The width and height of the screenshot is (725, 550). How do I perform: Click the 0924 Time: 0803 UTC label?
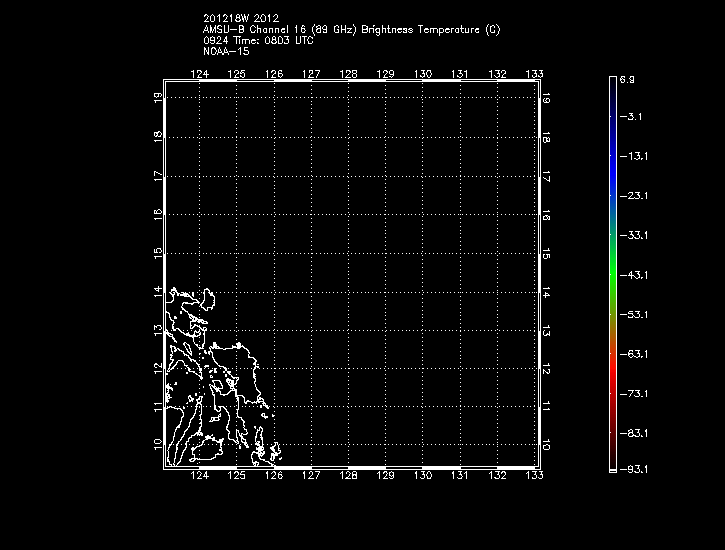click(x=246, y=41)
